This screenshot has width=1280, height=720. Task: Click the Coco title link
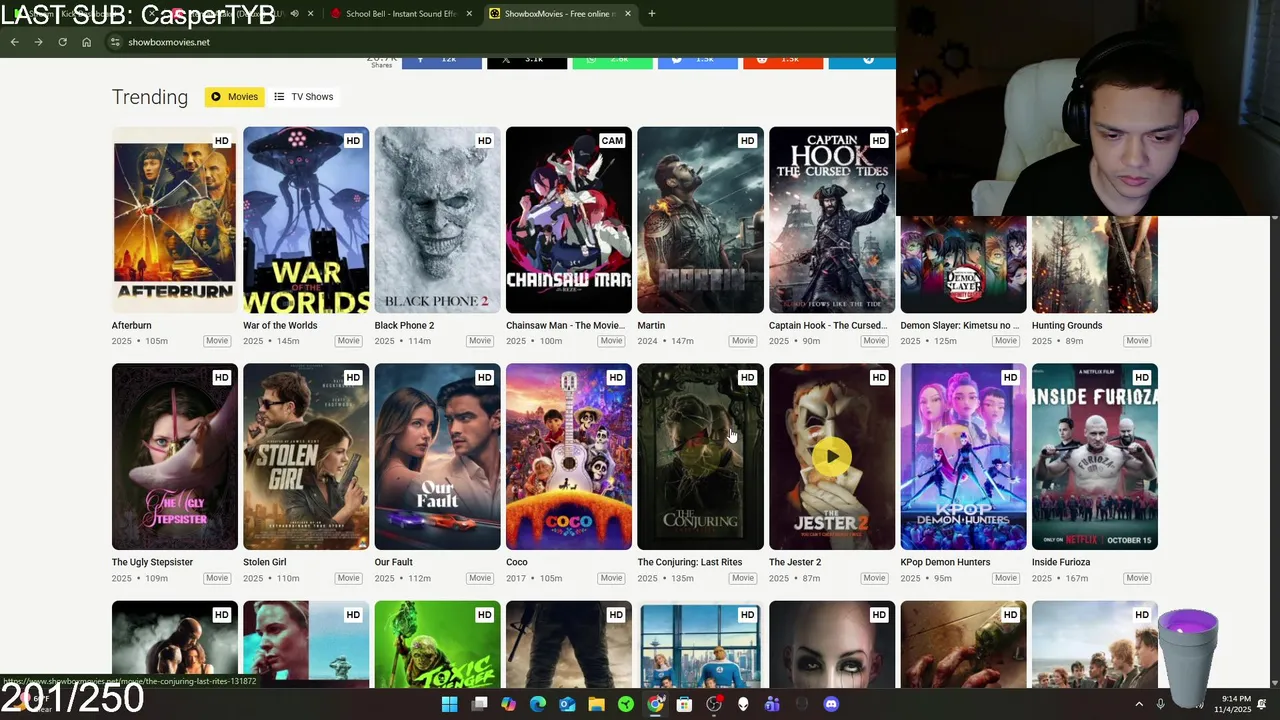517,562
